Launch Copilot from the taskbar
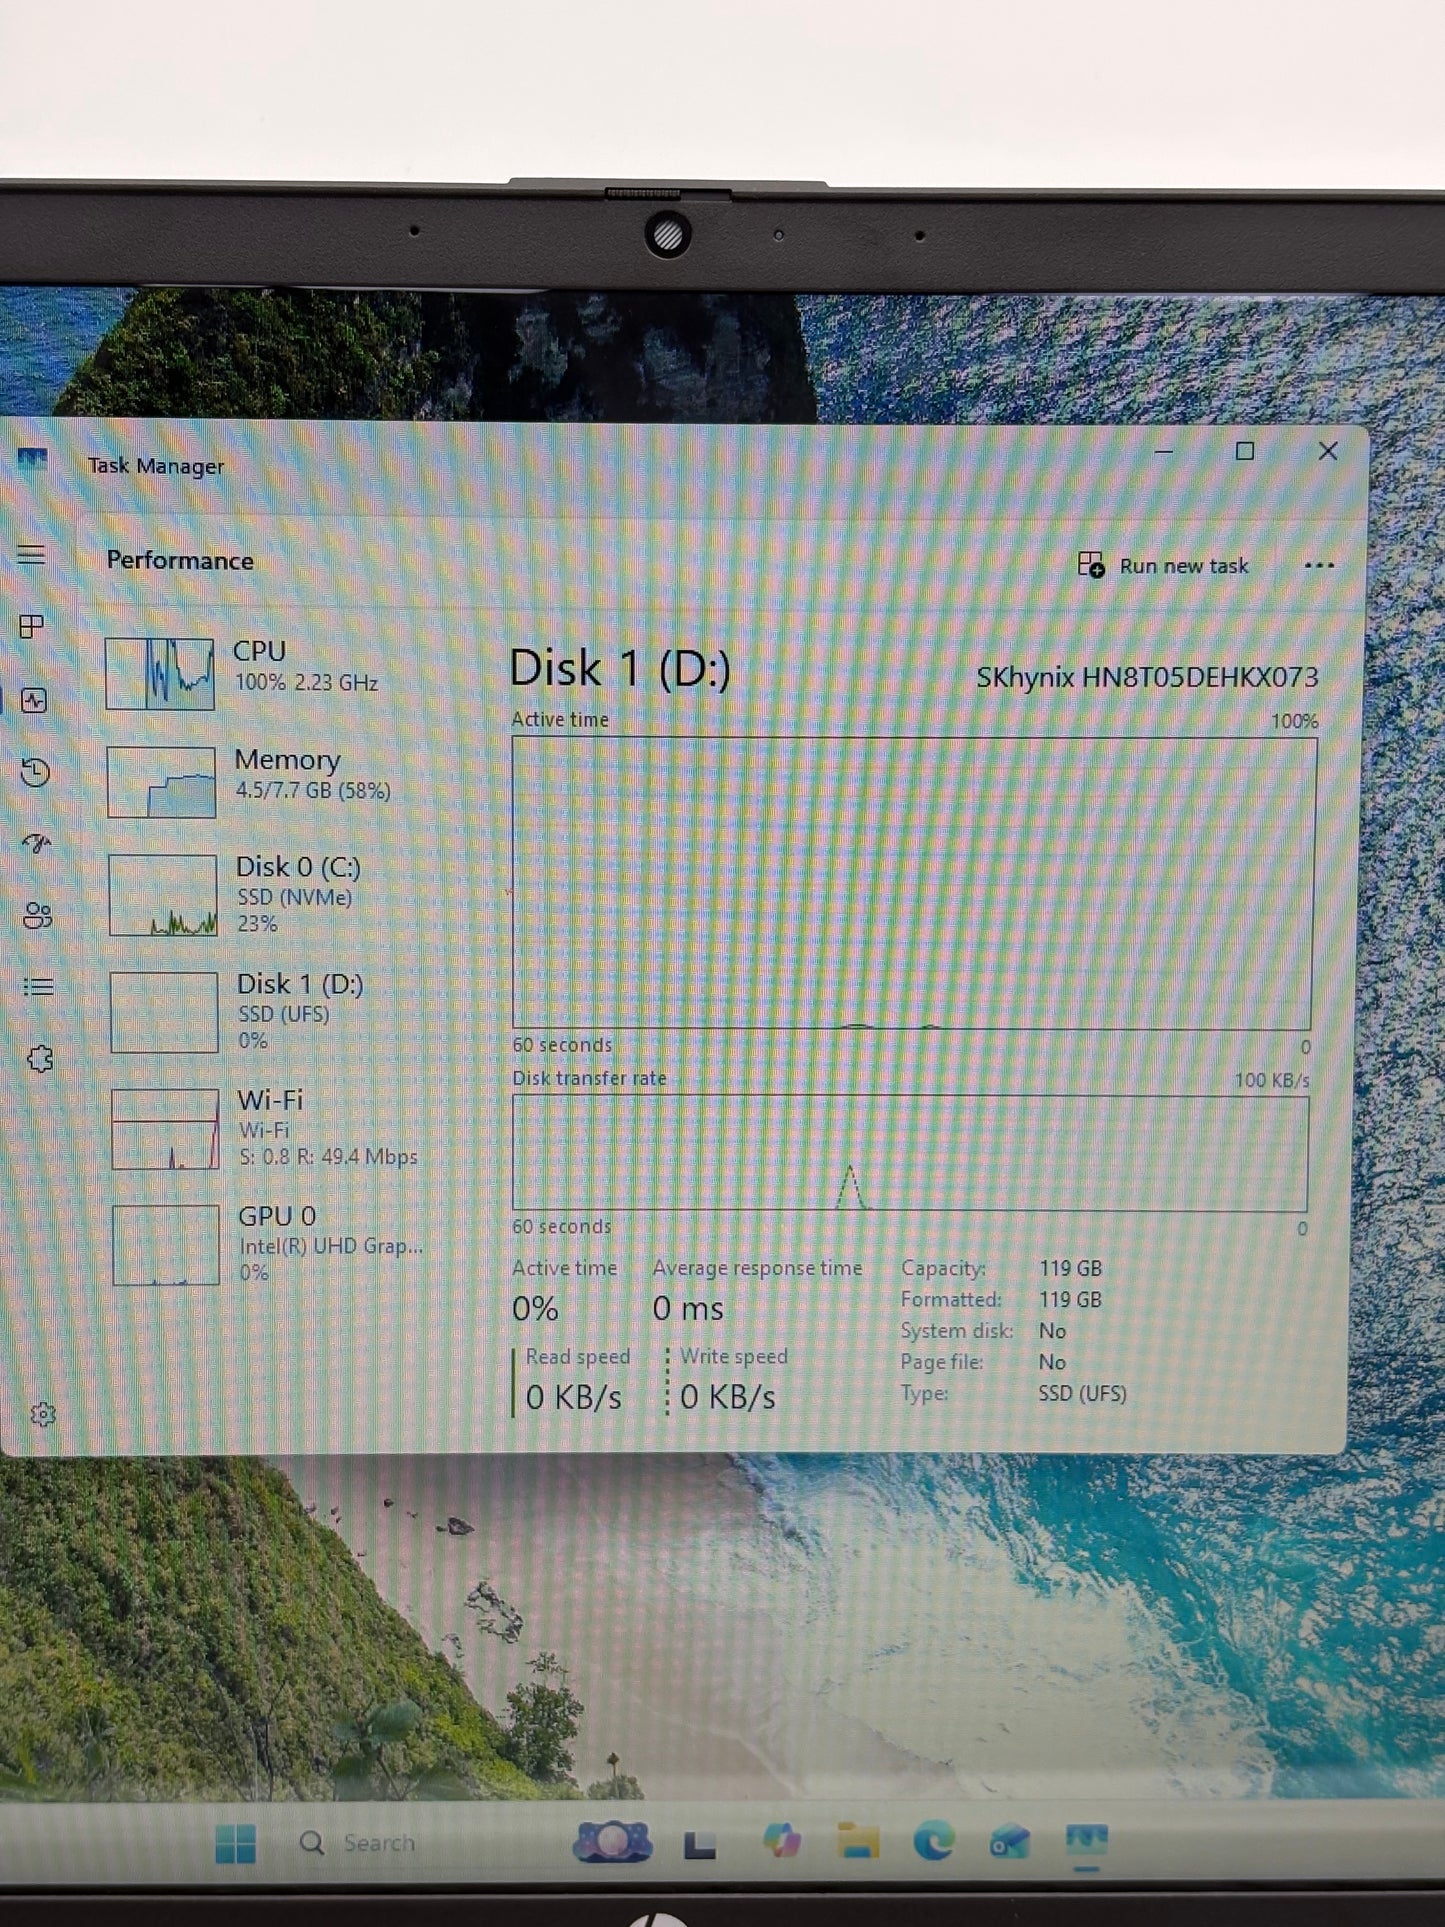The height and width of the screenshot is (1927, 1445). (780, 1840)
